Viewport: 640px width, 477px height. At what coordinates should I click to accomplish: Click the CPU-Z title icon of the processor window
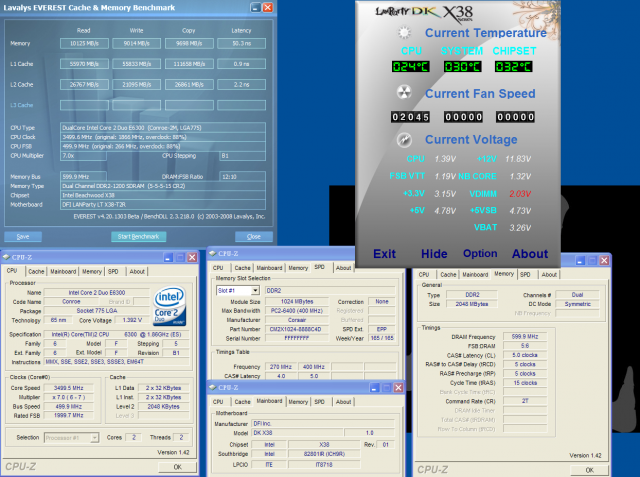[x=7, y=257]
